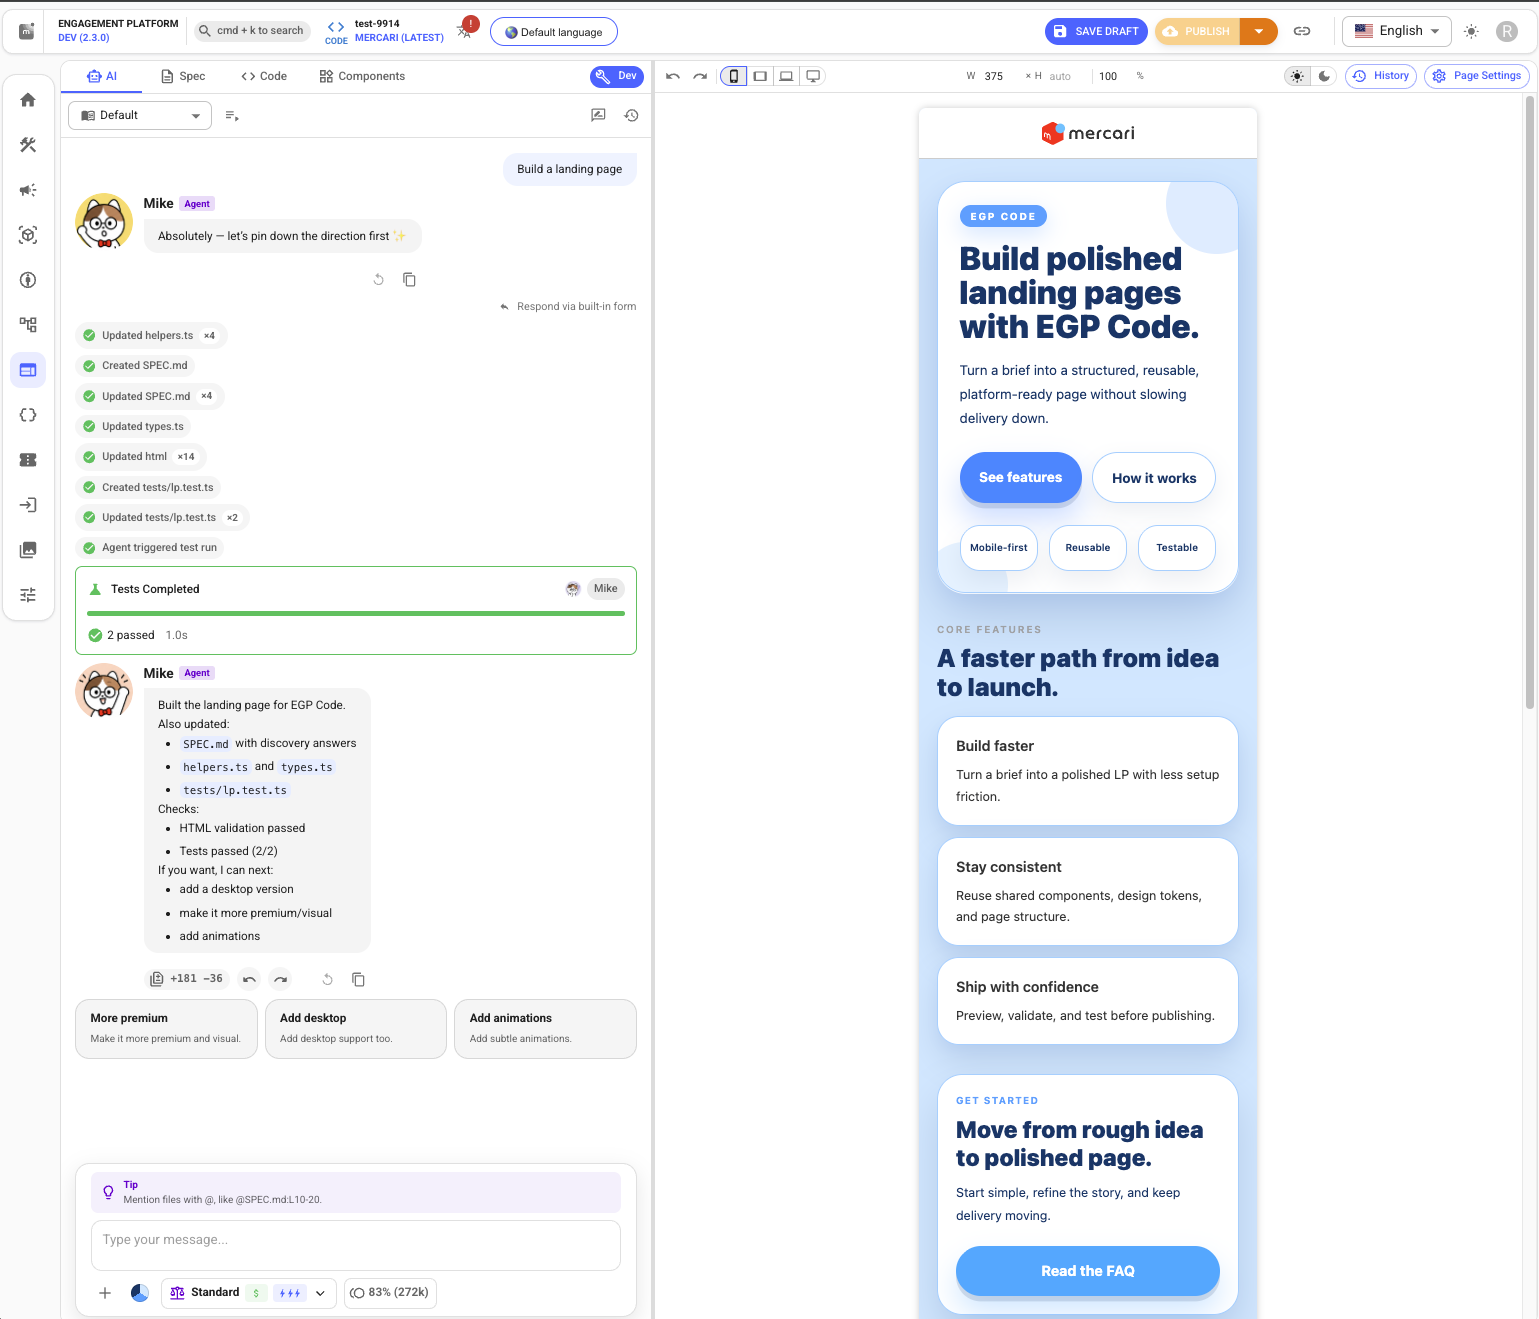Copy the link using chain icon

1302,31
